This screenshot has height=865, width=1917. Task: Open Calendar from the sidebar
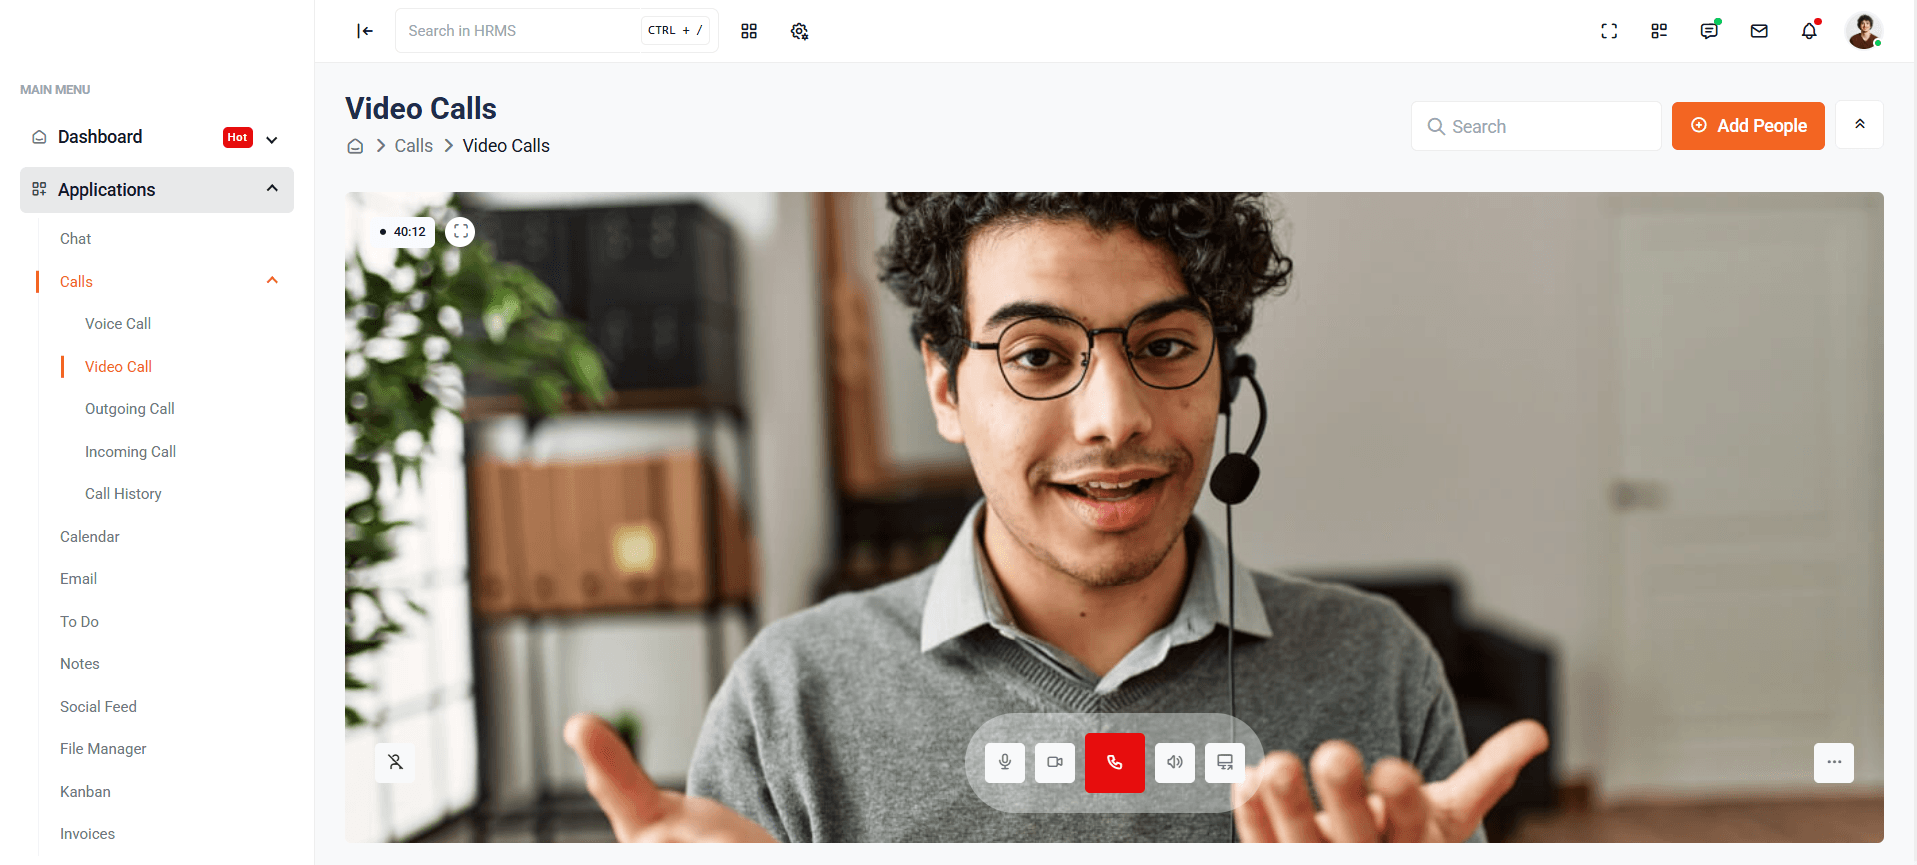click(x=90, y=537)
